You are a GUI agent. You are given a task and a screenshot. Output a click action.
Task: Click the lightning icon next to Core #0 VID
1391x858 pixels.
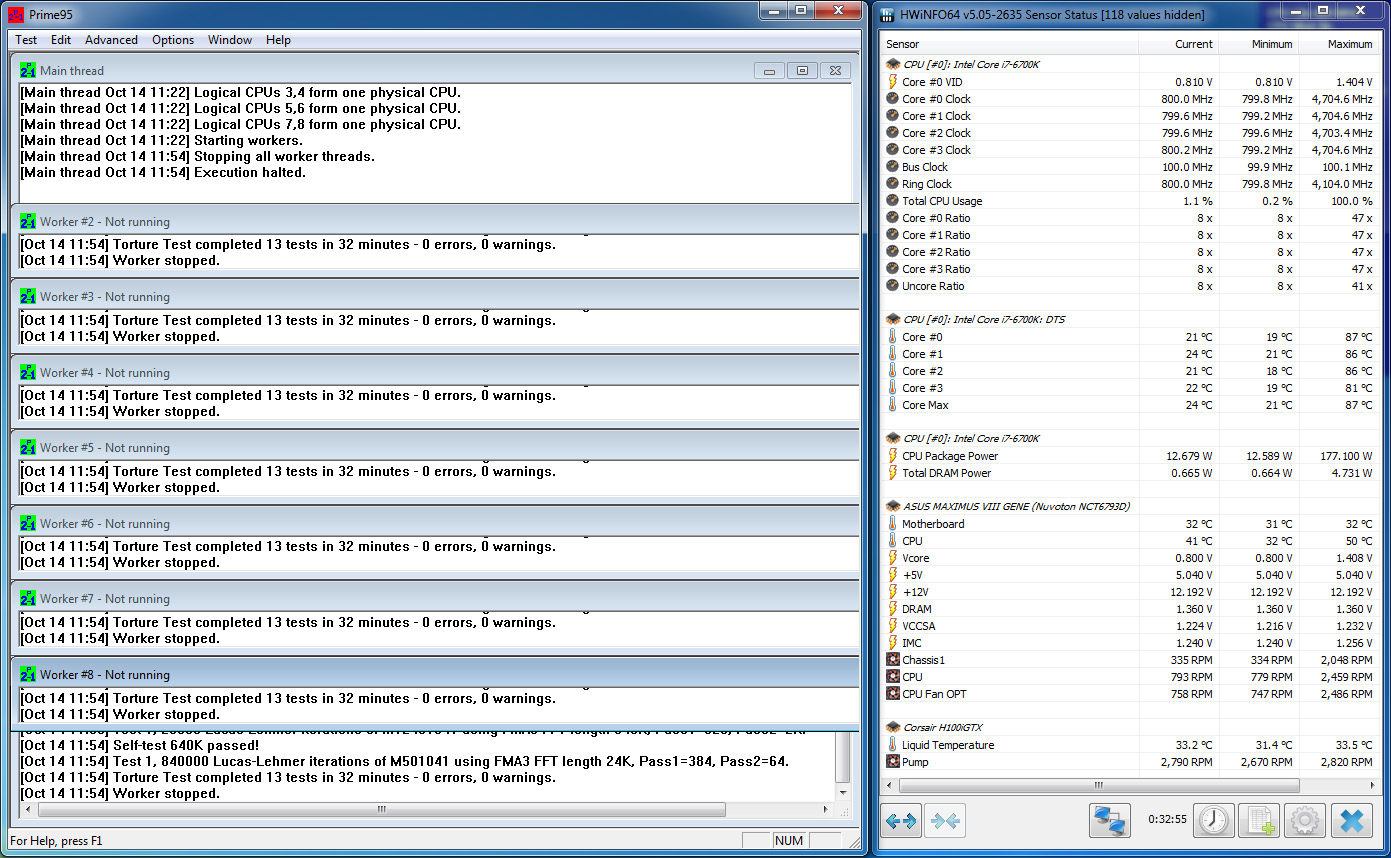coord(893,82)
